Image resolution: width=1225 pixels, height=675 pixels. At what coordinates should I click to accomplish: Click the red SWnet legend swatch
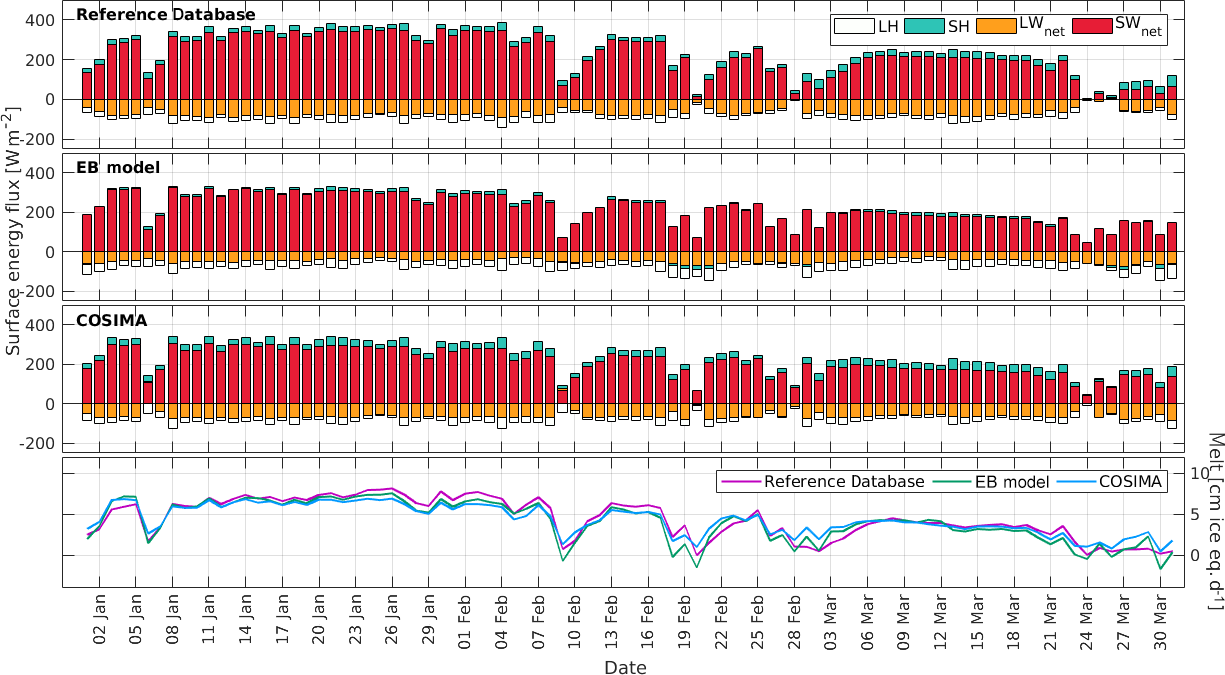pyautogui.click(x=1093, y=28)
